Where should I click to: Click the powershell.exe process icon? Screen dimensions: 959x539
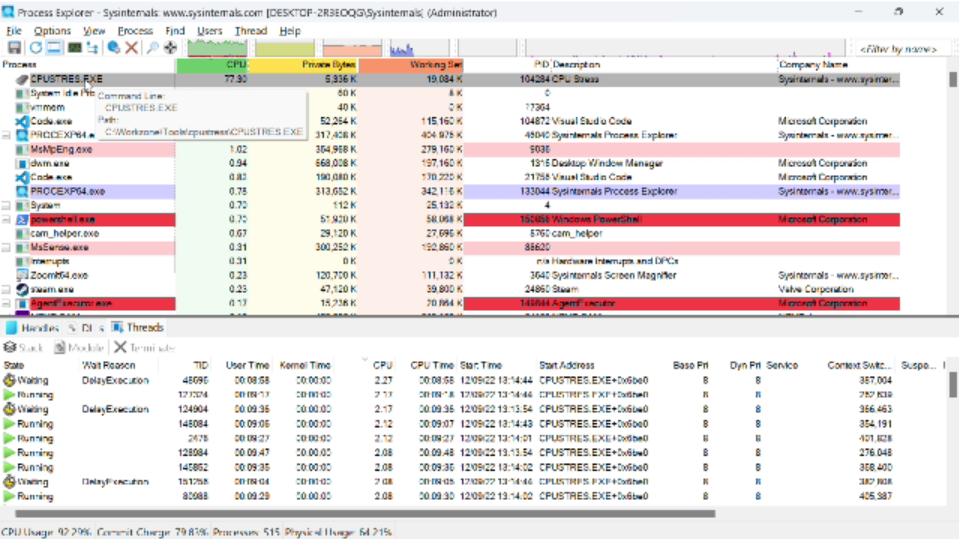(x=22, y=220)
